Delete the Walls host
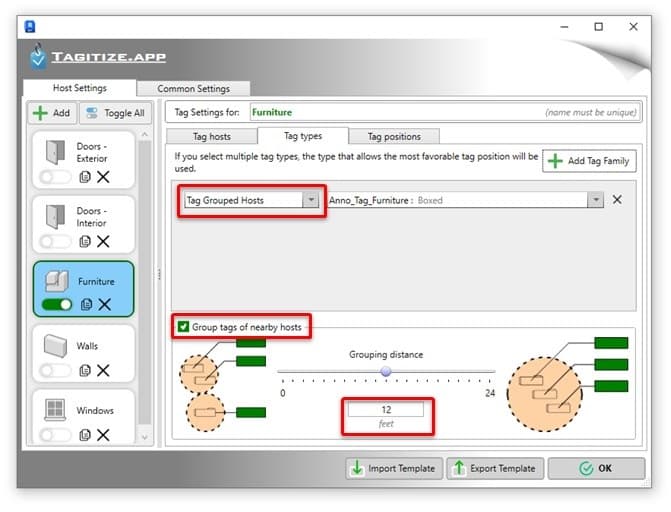The height and width of the screenshot is (512, 671). pyautogui.click(x=103, y=370)
